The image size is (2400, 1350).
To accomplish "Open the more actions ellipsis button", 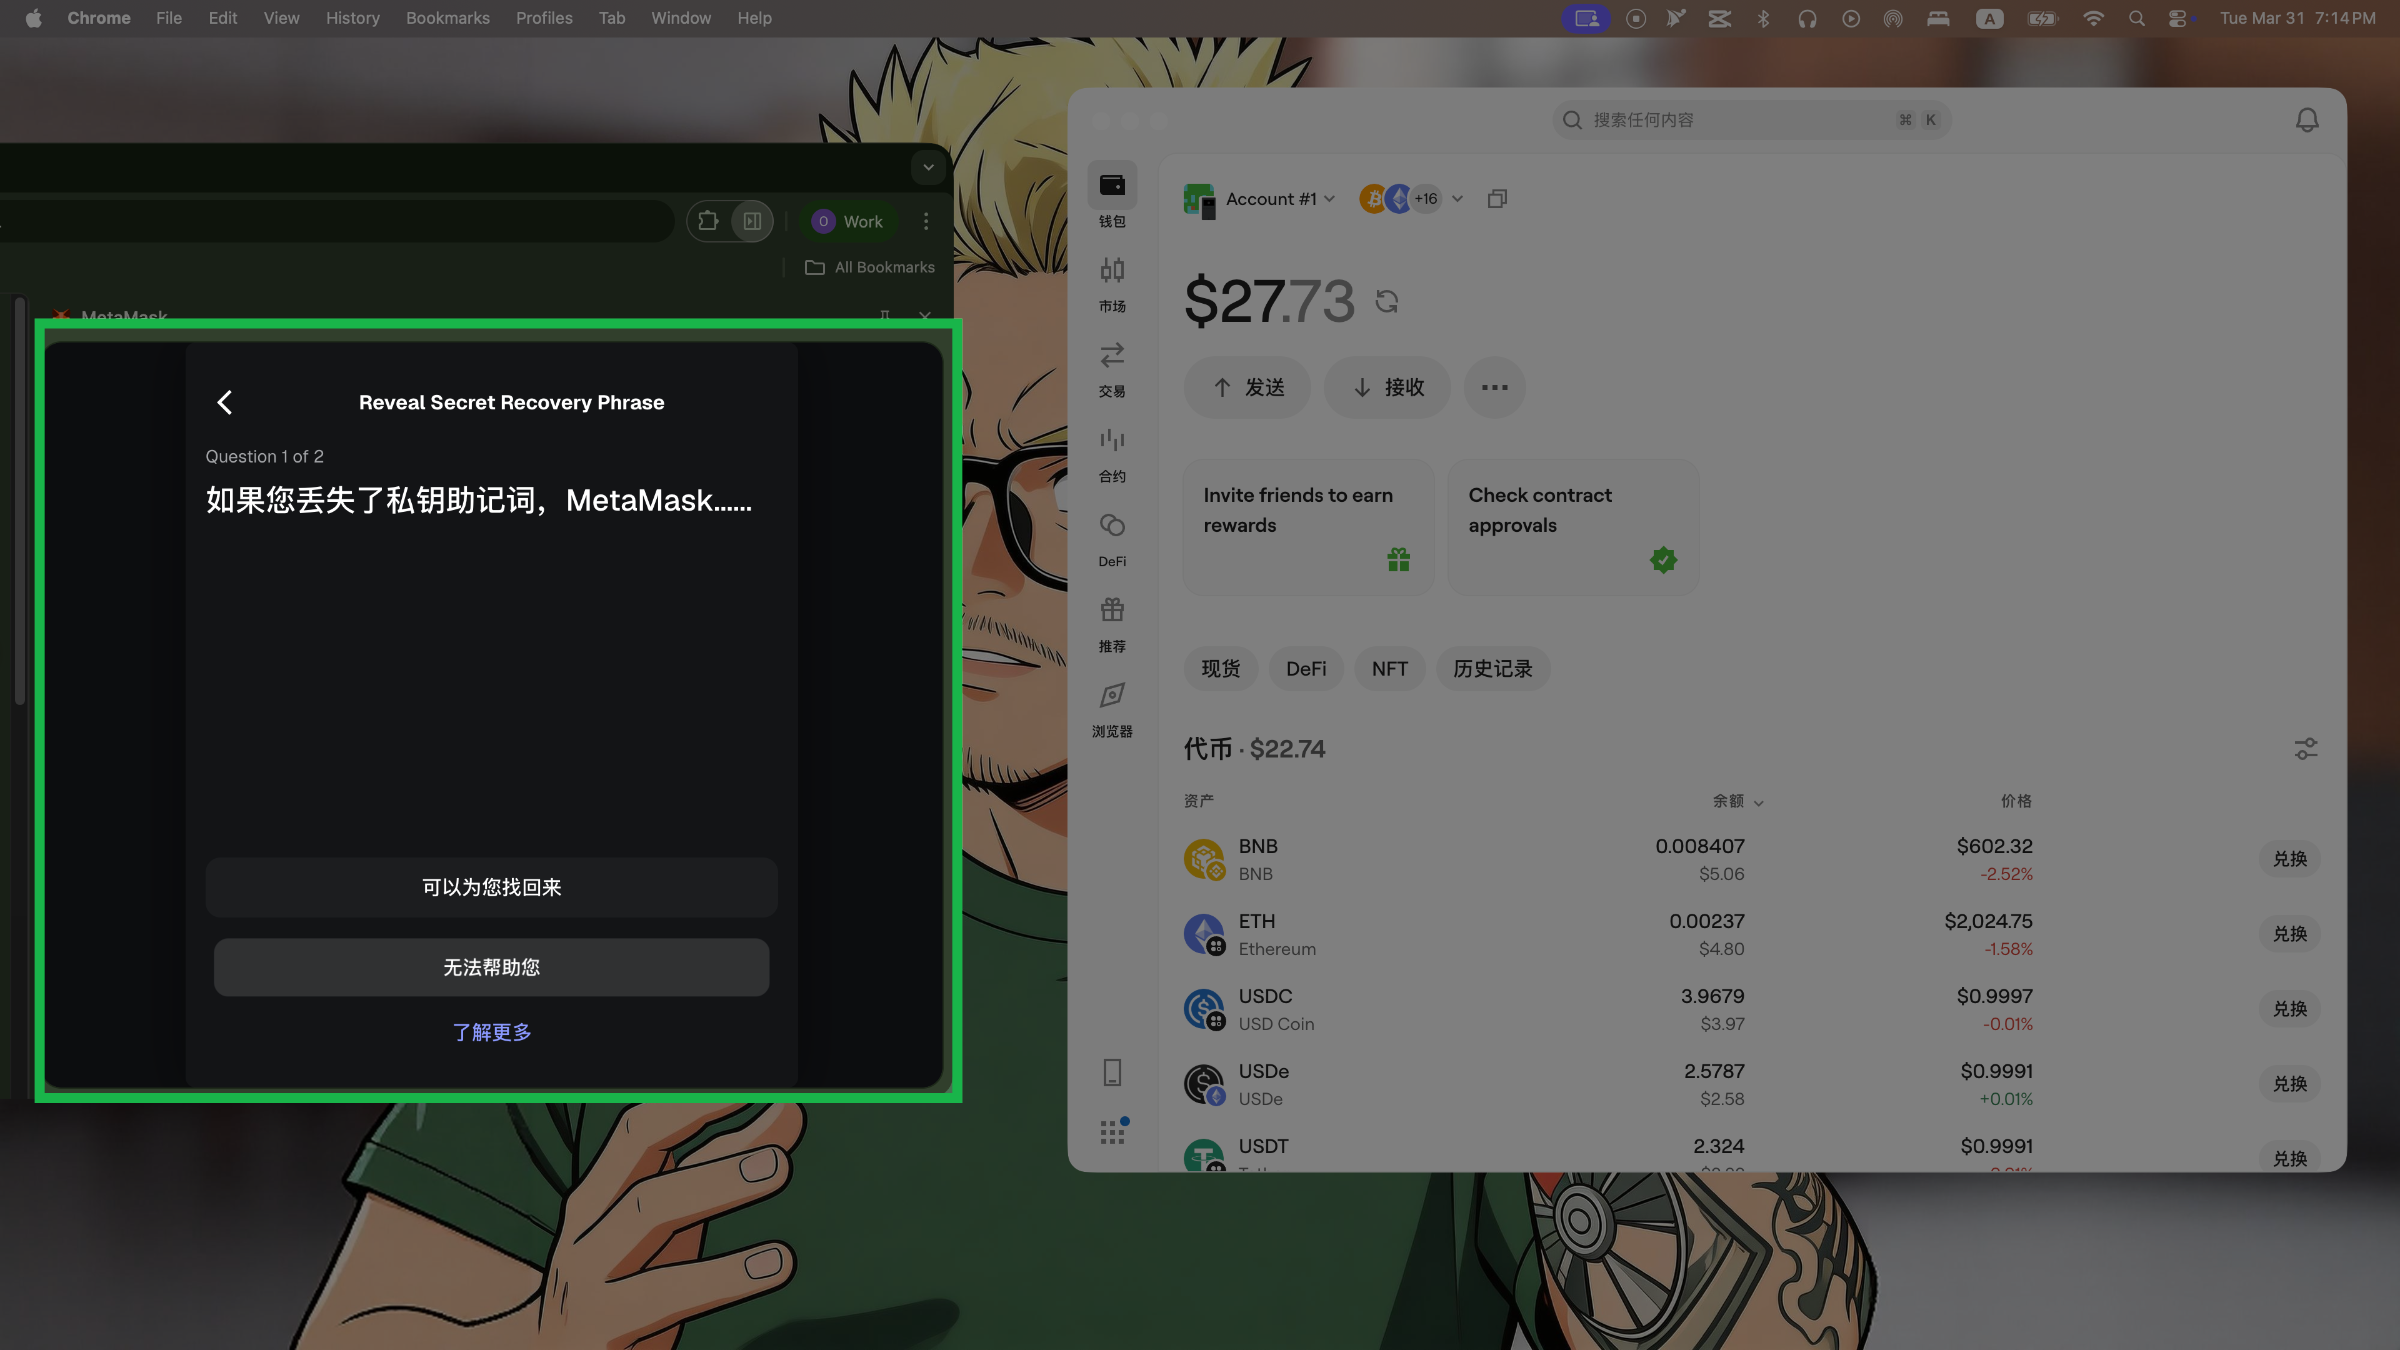I will [1494, 387].
